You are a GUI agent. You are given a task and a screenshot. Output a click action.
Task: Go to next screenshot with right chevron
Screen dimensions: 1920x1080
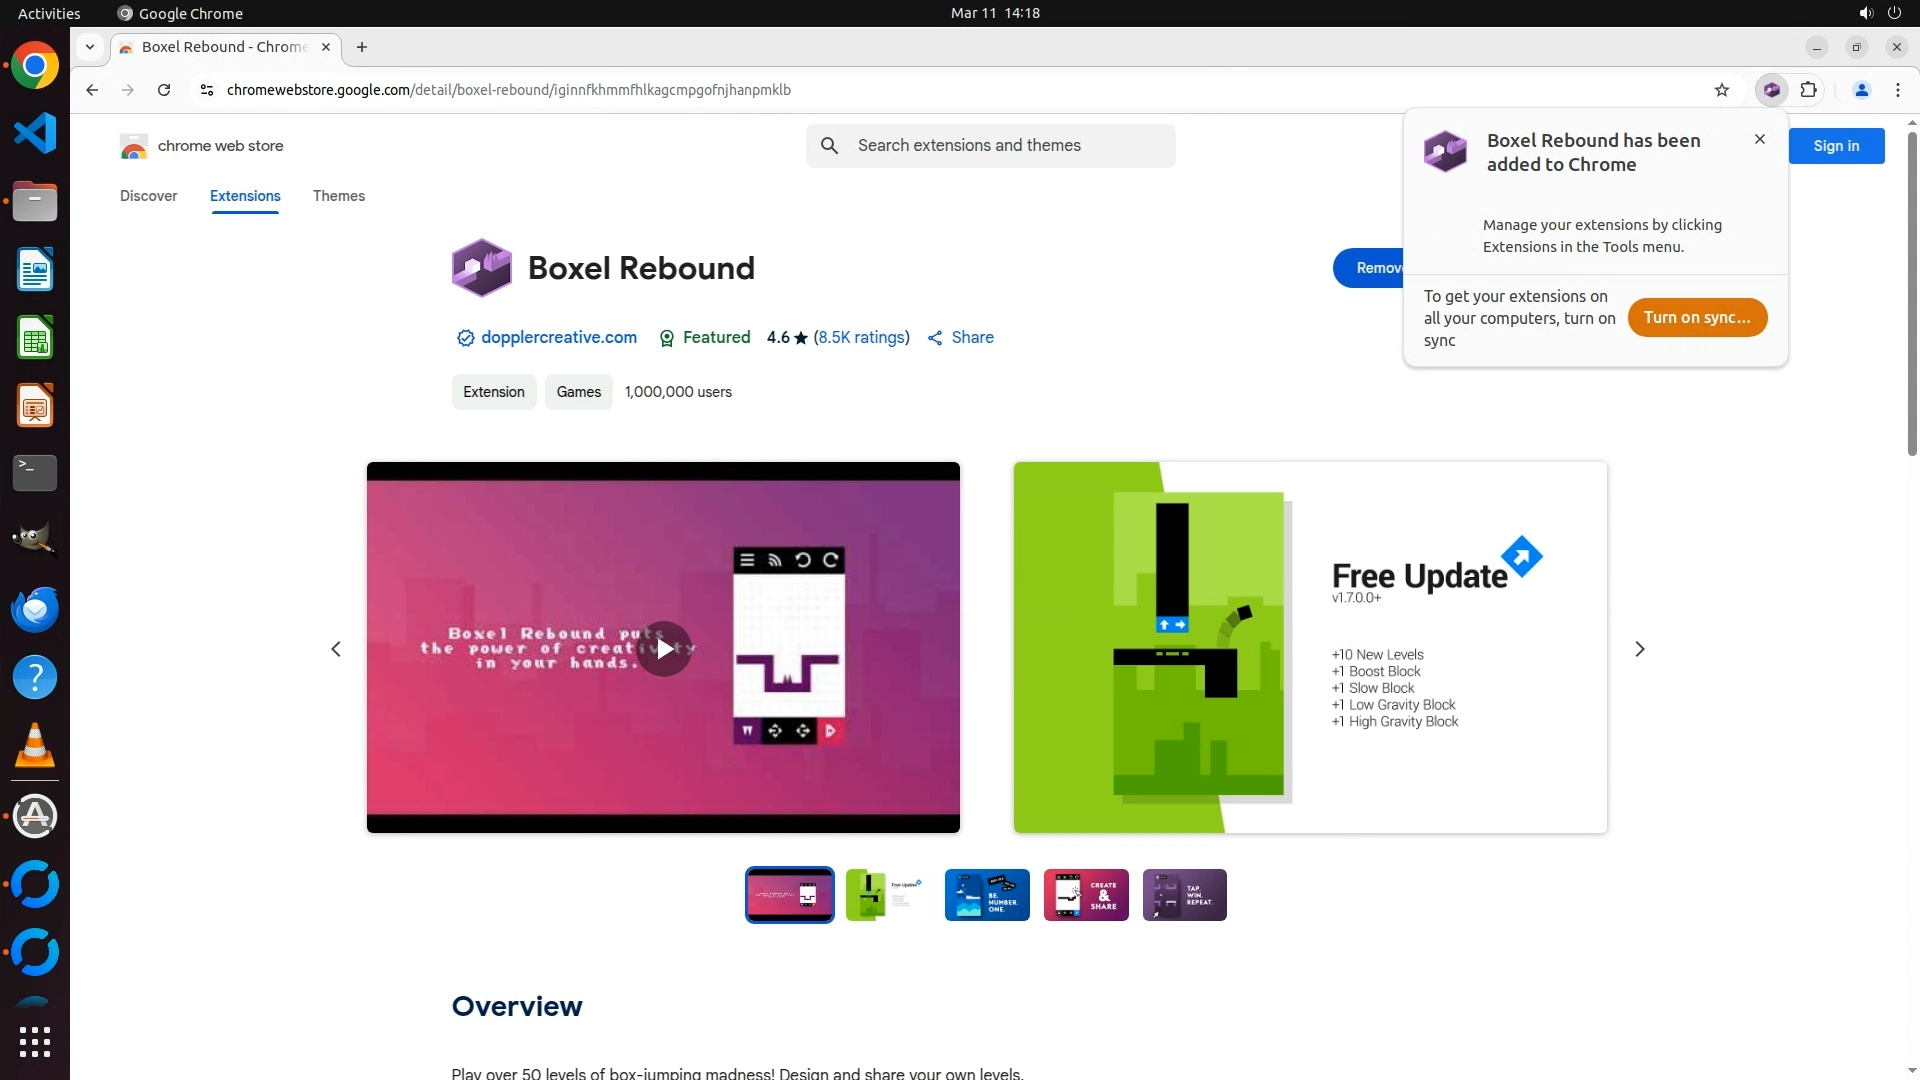(1639, 649)
